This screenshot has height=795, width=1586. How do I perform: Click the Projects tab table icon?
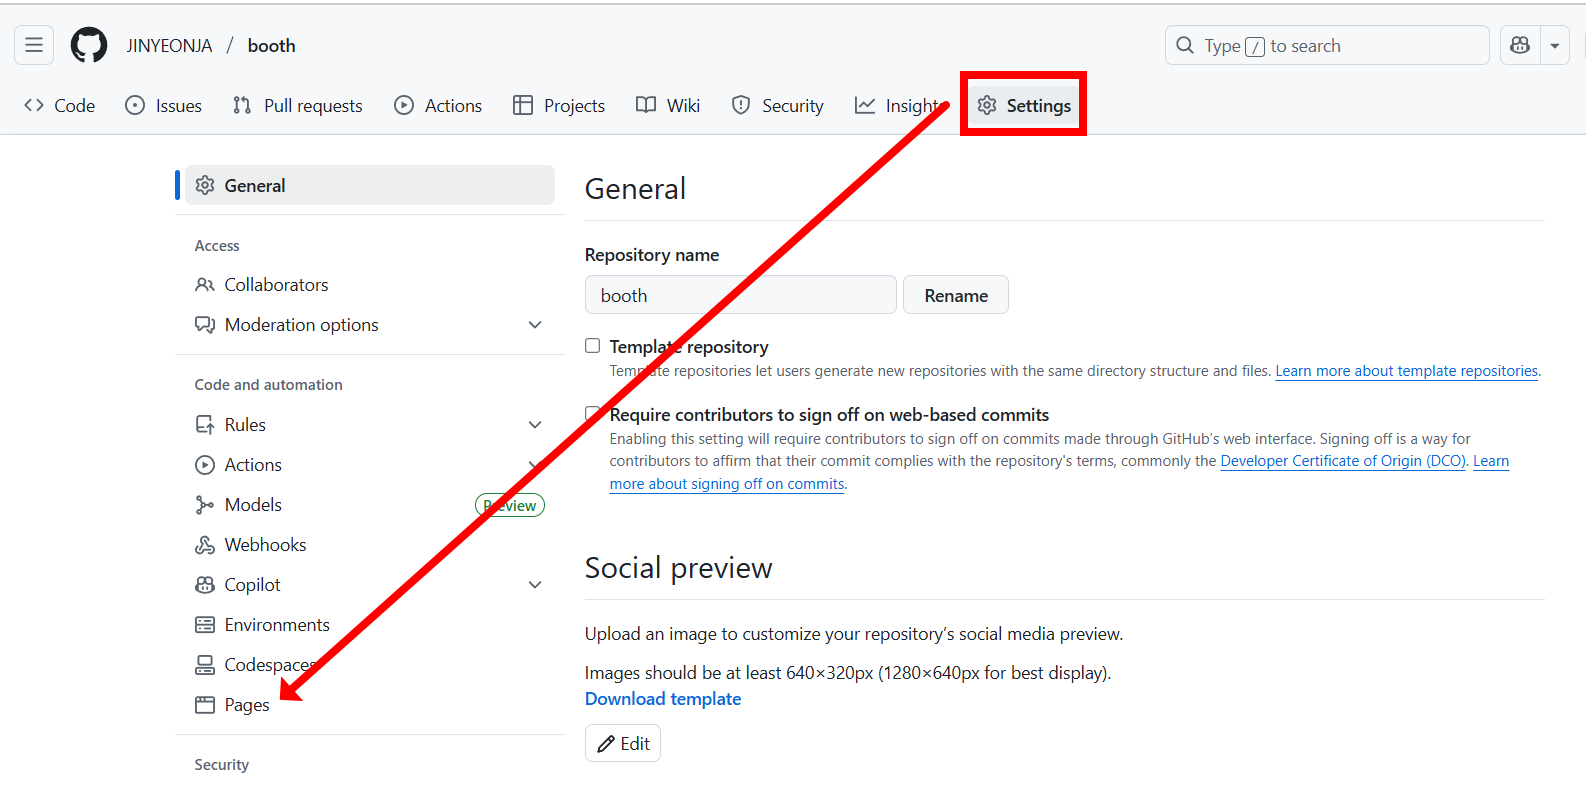pos(523,105)
